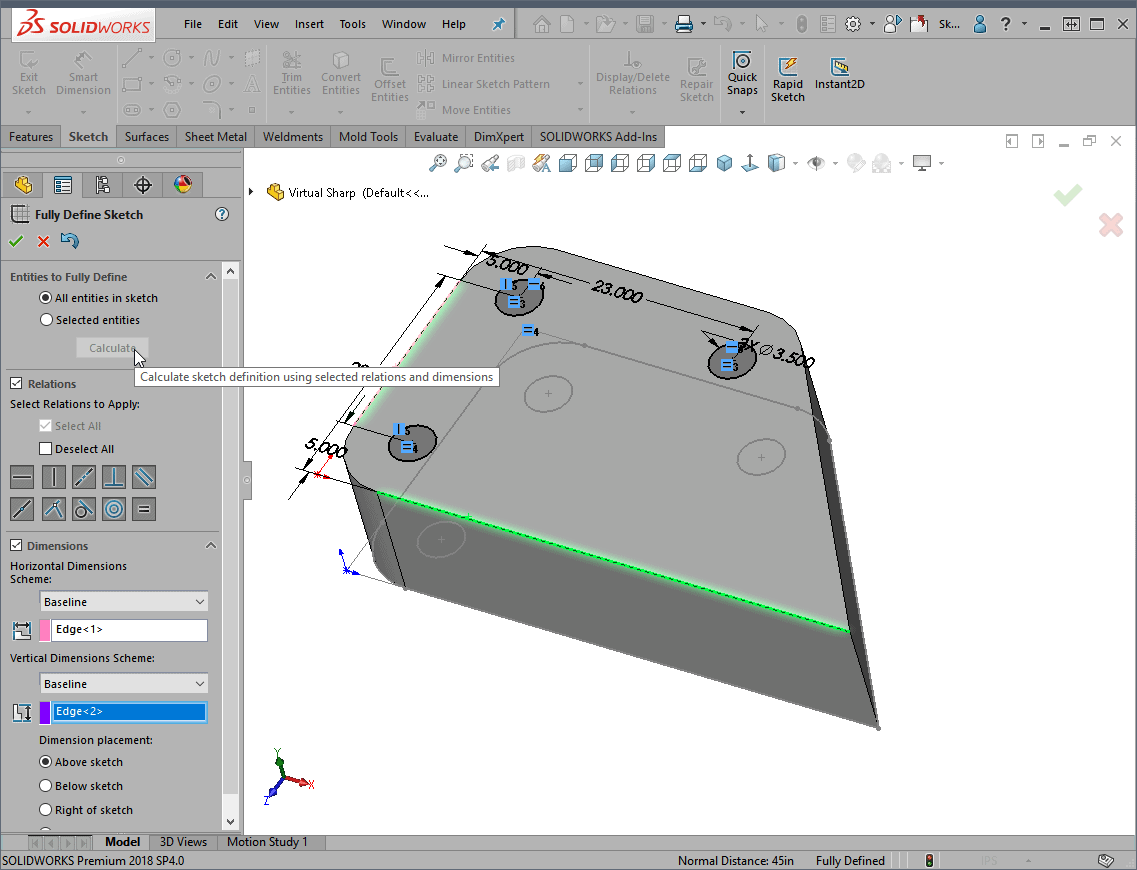Screen dimensions: 1137x870
Task: Switch to the SOLIDWORKS Add-Ins tab
Action: pos(598,136)
